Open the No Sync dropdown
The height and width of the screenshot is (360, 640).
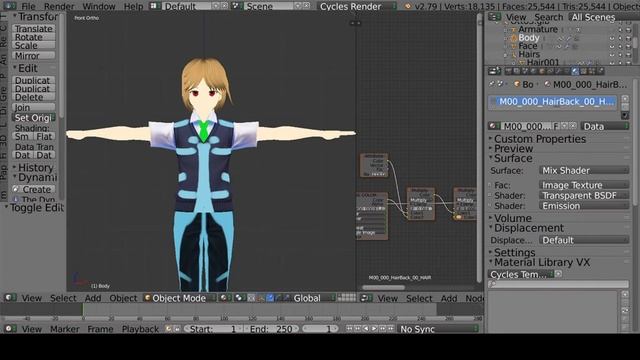click(x=438, y=329)
